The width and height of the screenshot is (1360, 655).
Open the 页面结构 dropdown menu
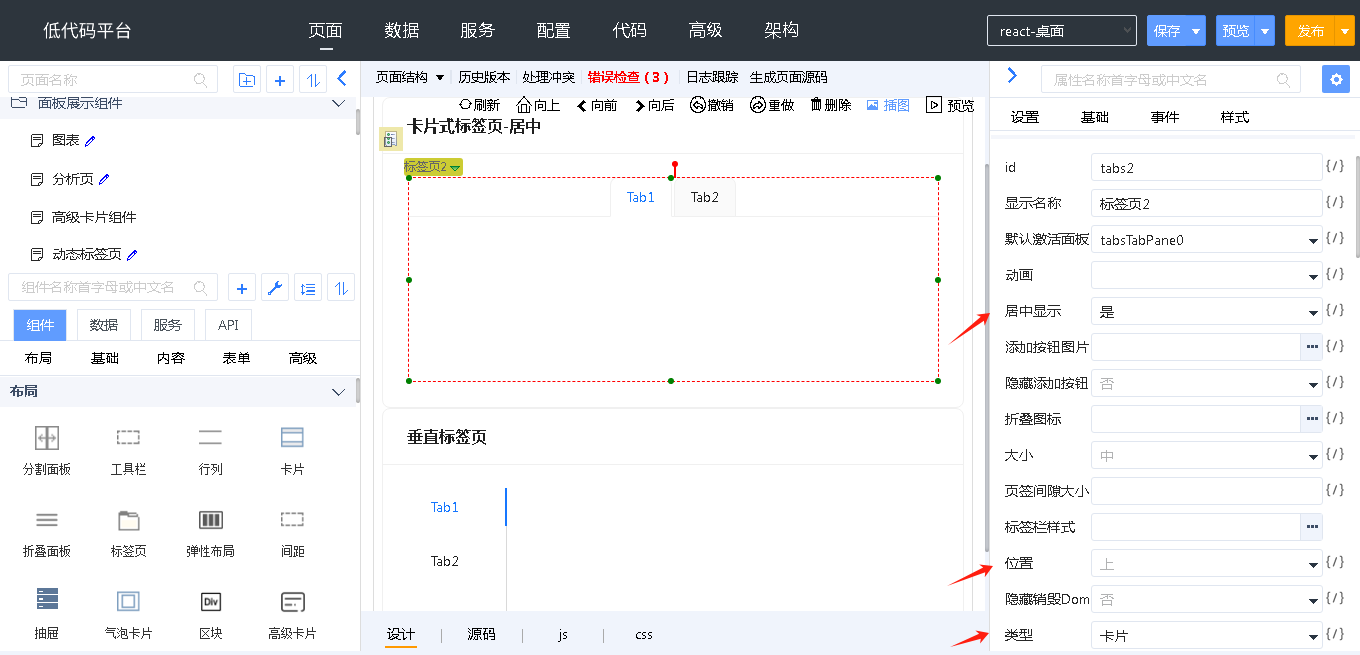pos(410,77)
